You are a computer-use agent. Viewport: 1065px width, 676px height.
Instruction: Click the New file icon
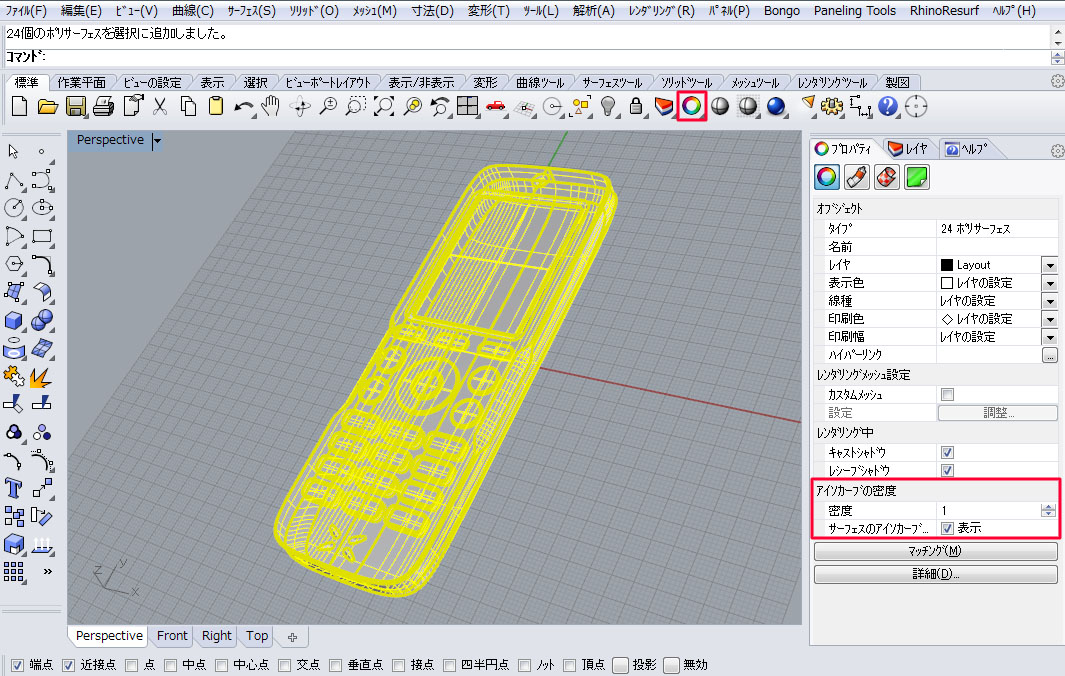20,107
